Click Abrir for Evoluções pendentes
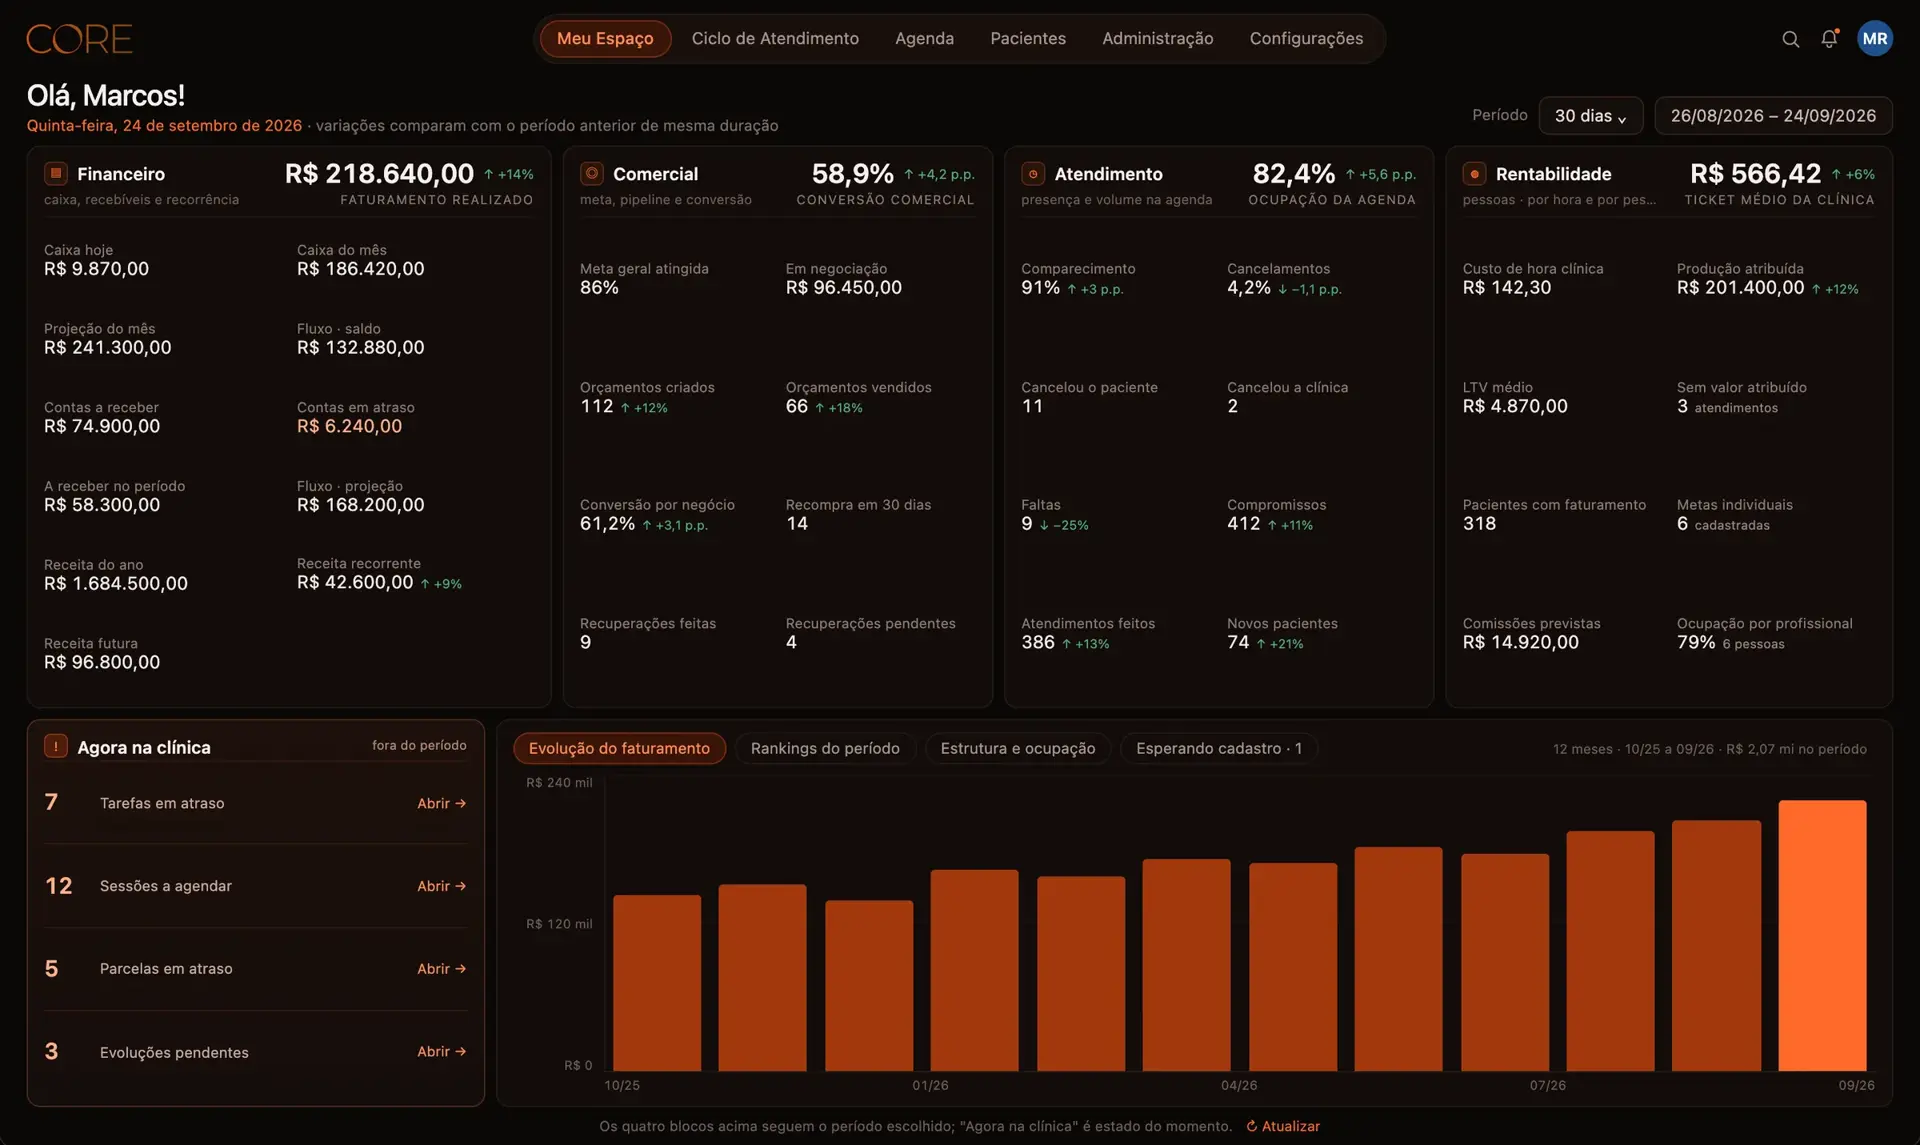1920x1145 pixels. click(441, 1051)
